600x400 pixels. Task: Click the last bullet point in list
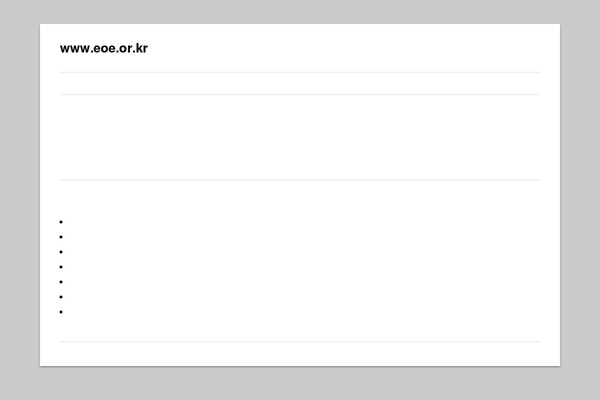[x=61, y=312]
